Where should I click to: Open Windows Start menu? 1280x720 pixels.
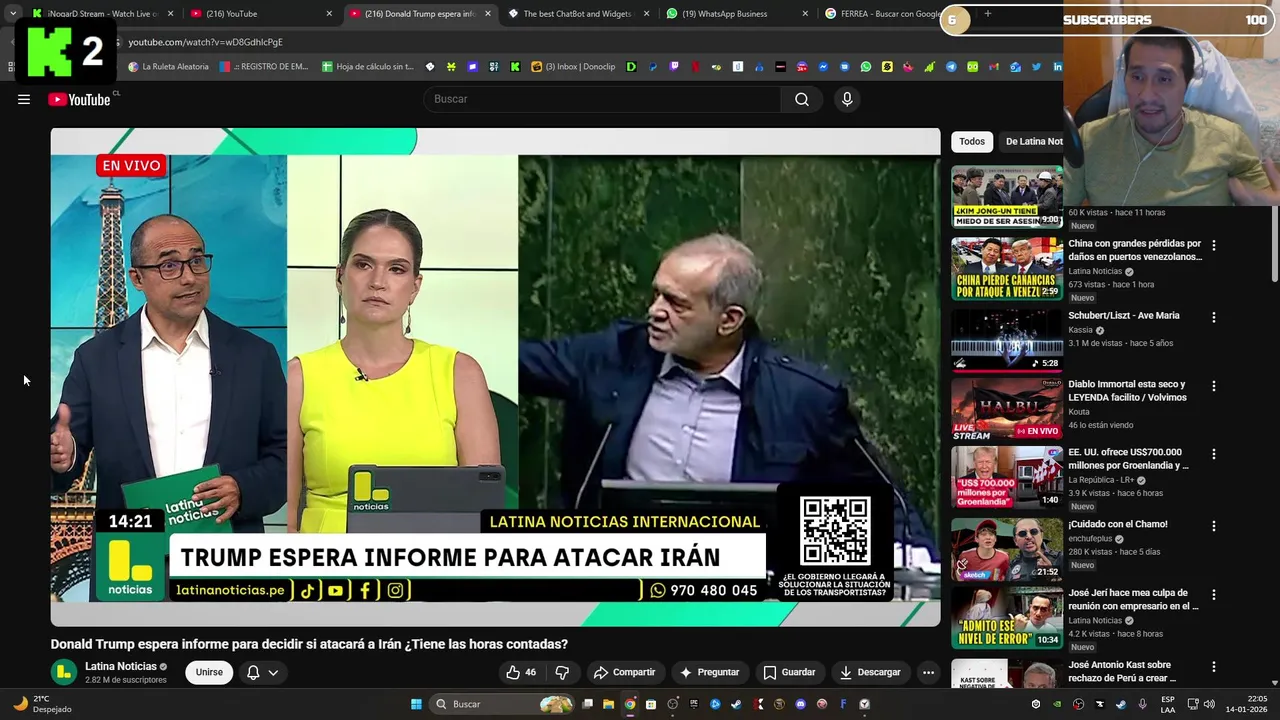[416, 704]
